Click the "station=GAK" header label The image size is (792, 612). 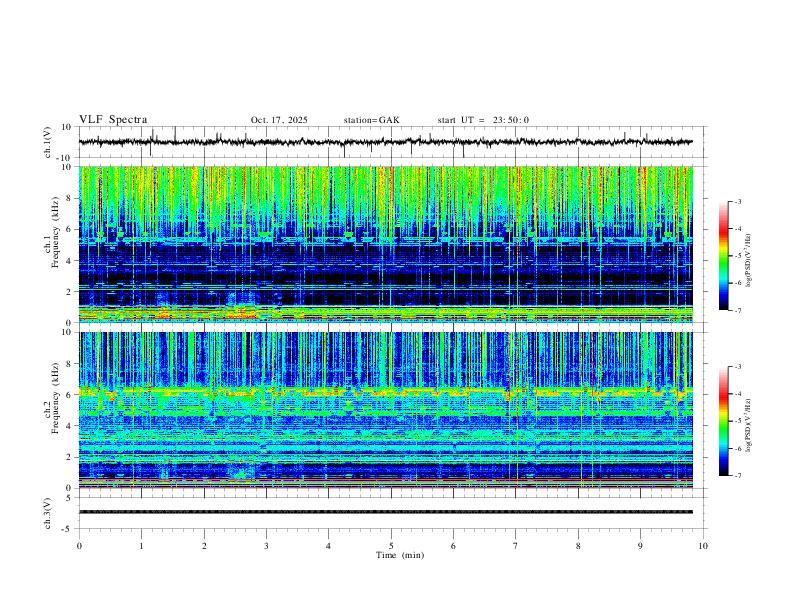click(x=371, y=120)
